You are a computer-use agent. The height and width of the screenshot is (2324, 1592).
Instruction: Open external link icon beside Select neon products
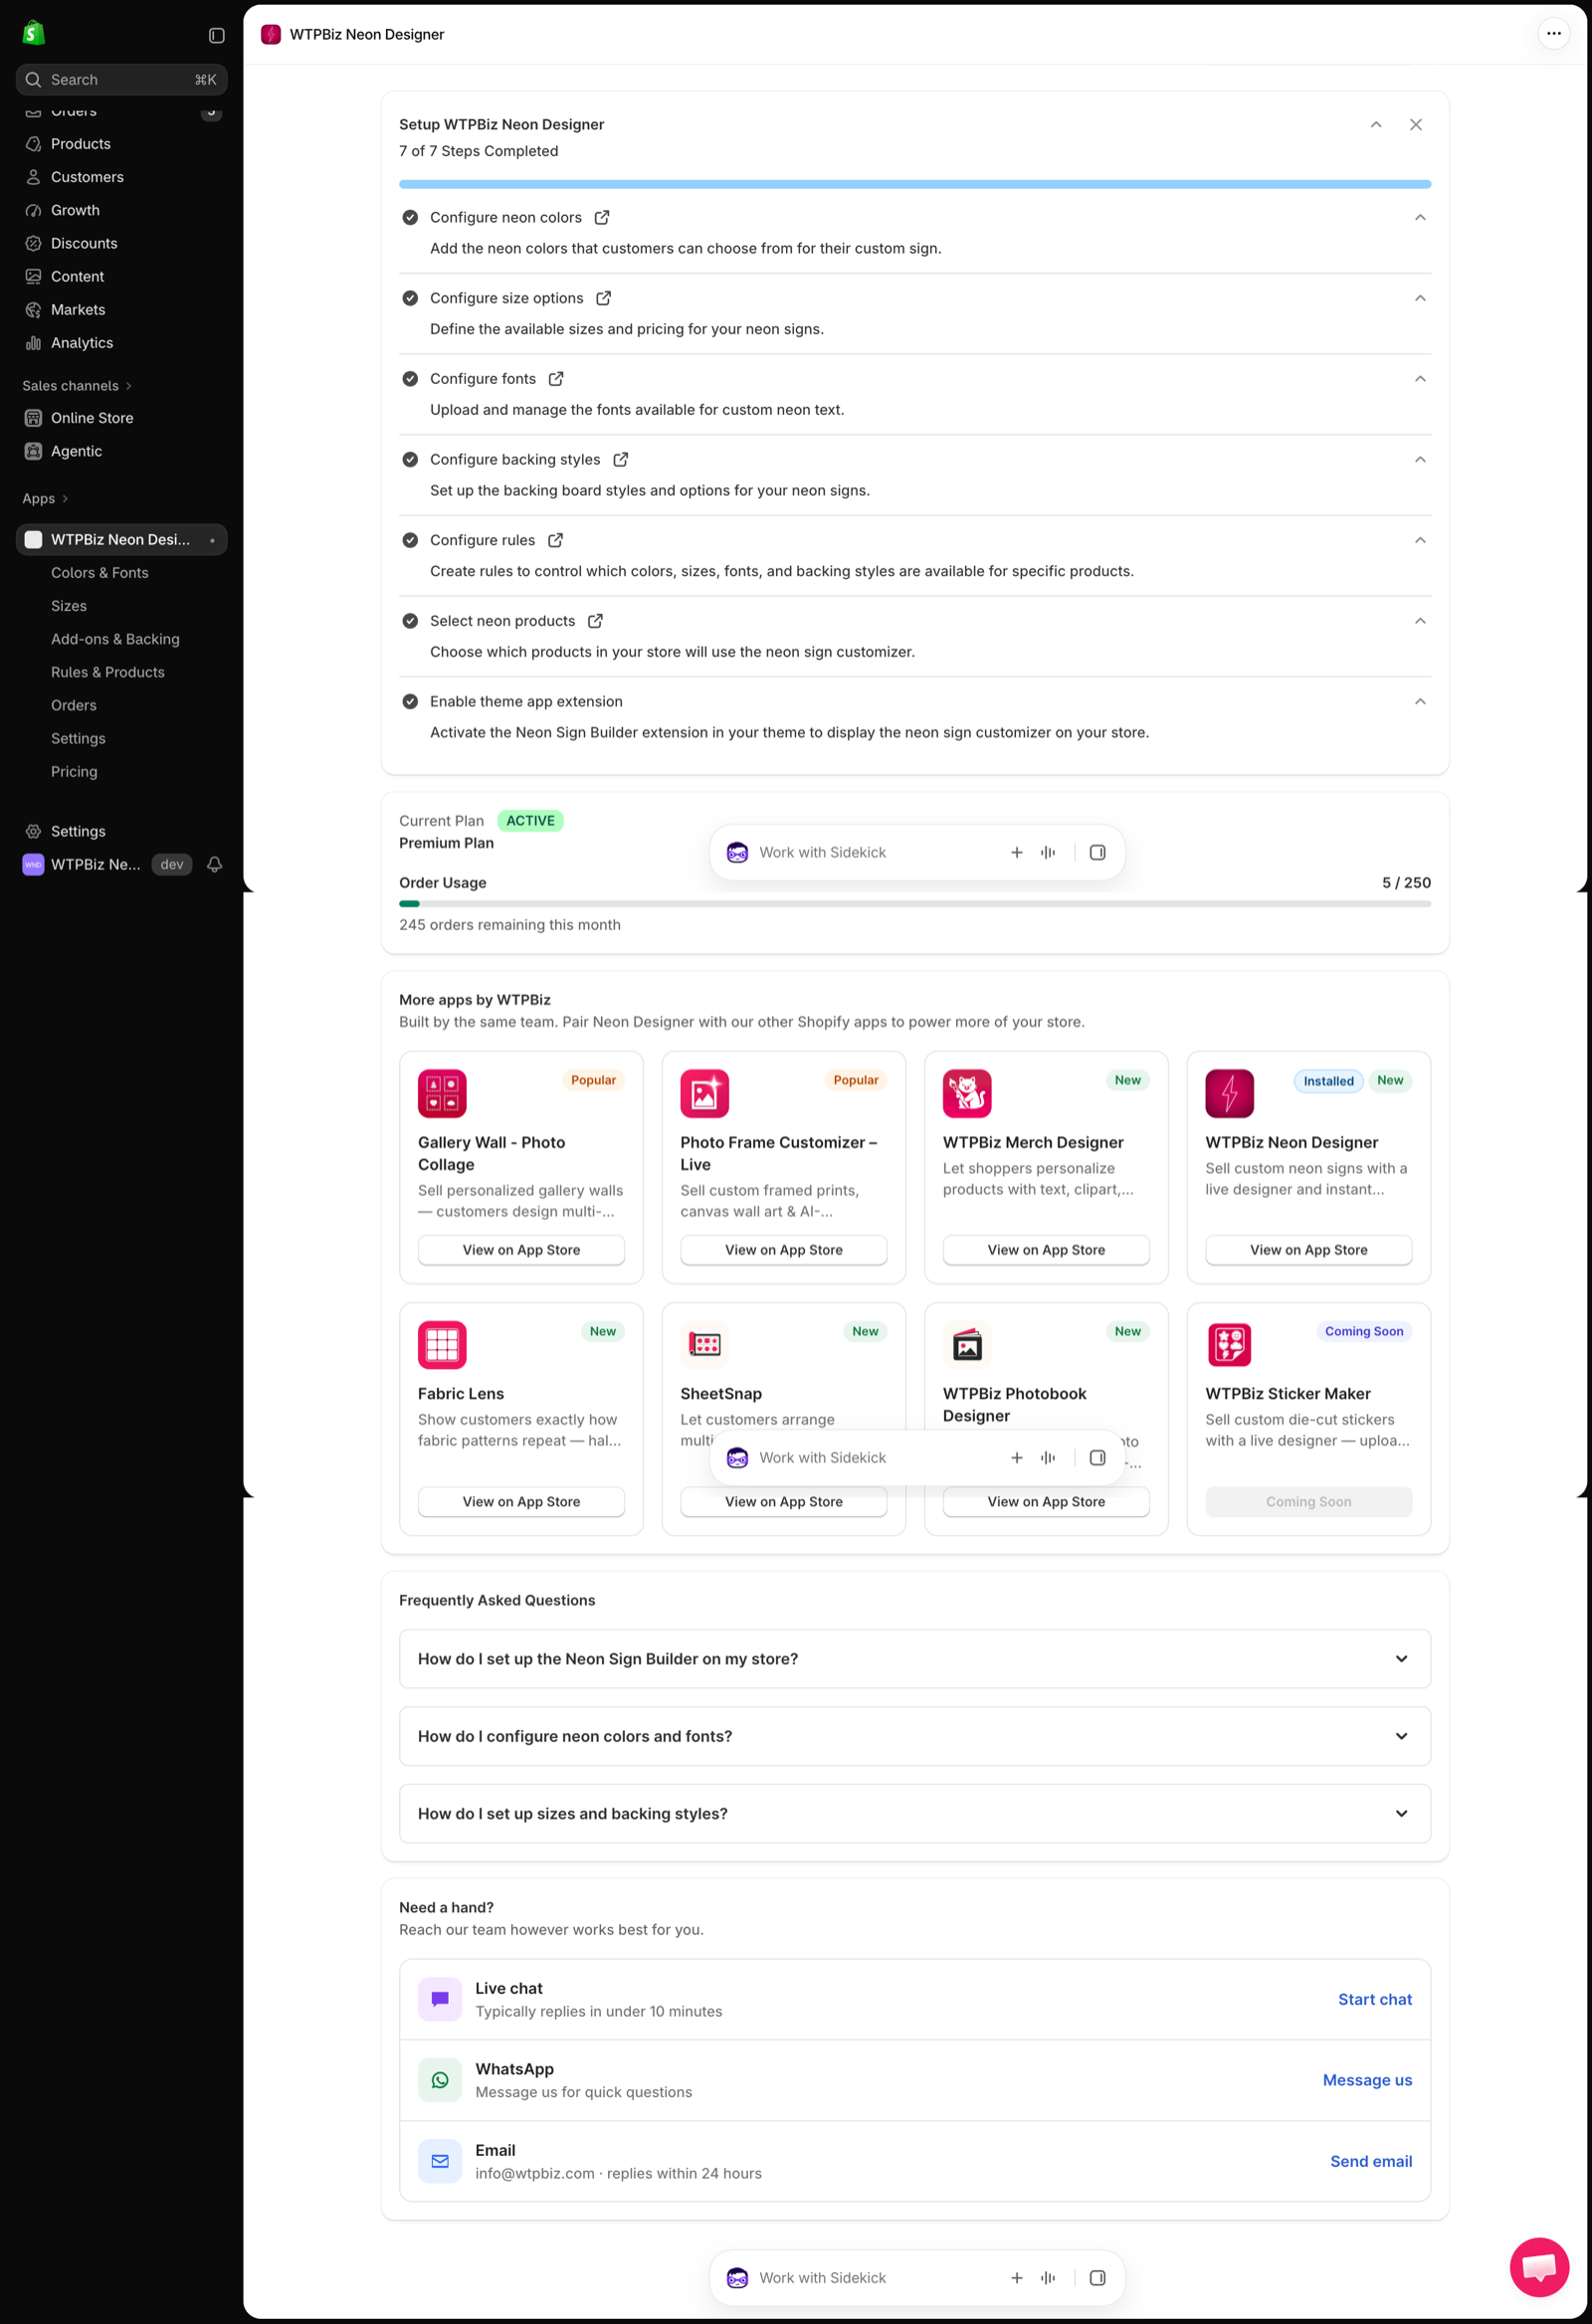point(595,620)
